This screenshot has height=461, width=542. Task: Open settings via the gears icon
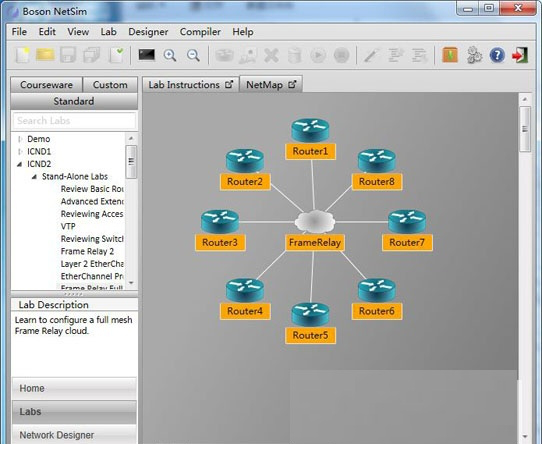pyautogui.click(x=474, y=55)
